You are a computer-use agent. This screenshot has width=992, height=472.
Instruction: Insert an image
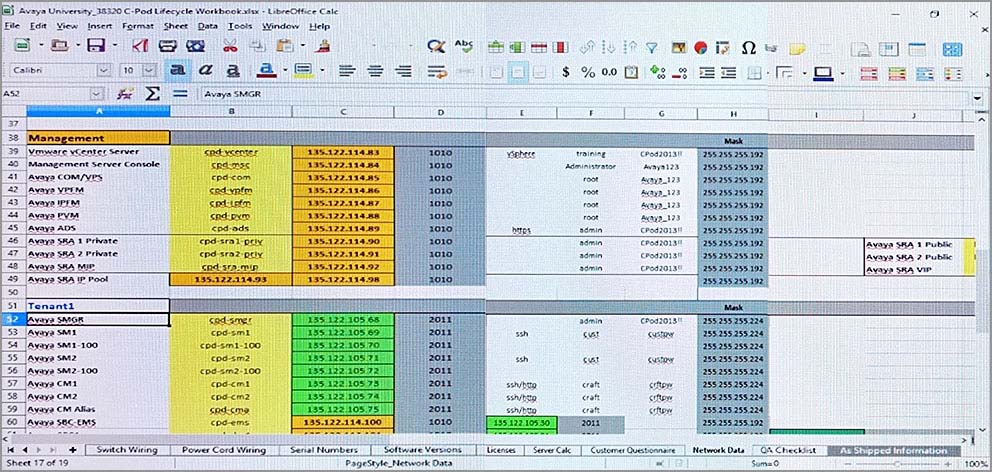coord(679,47)
